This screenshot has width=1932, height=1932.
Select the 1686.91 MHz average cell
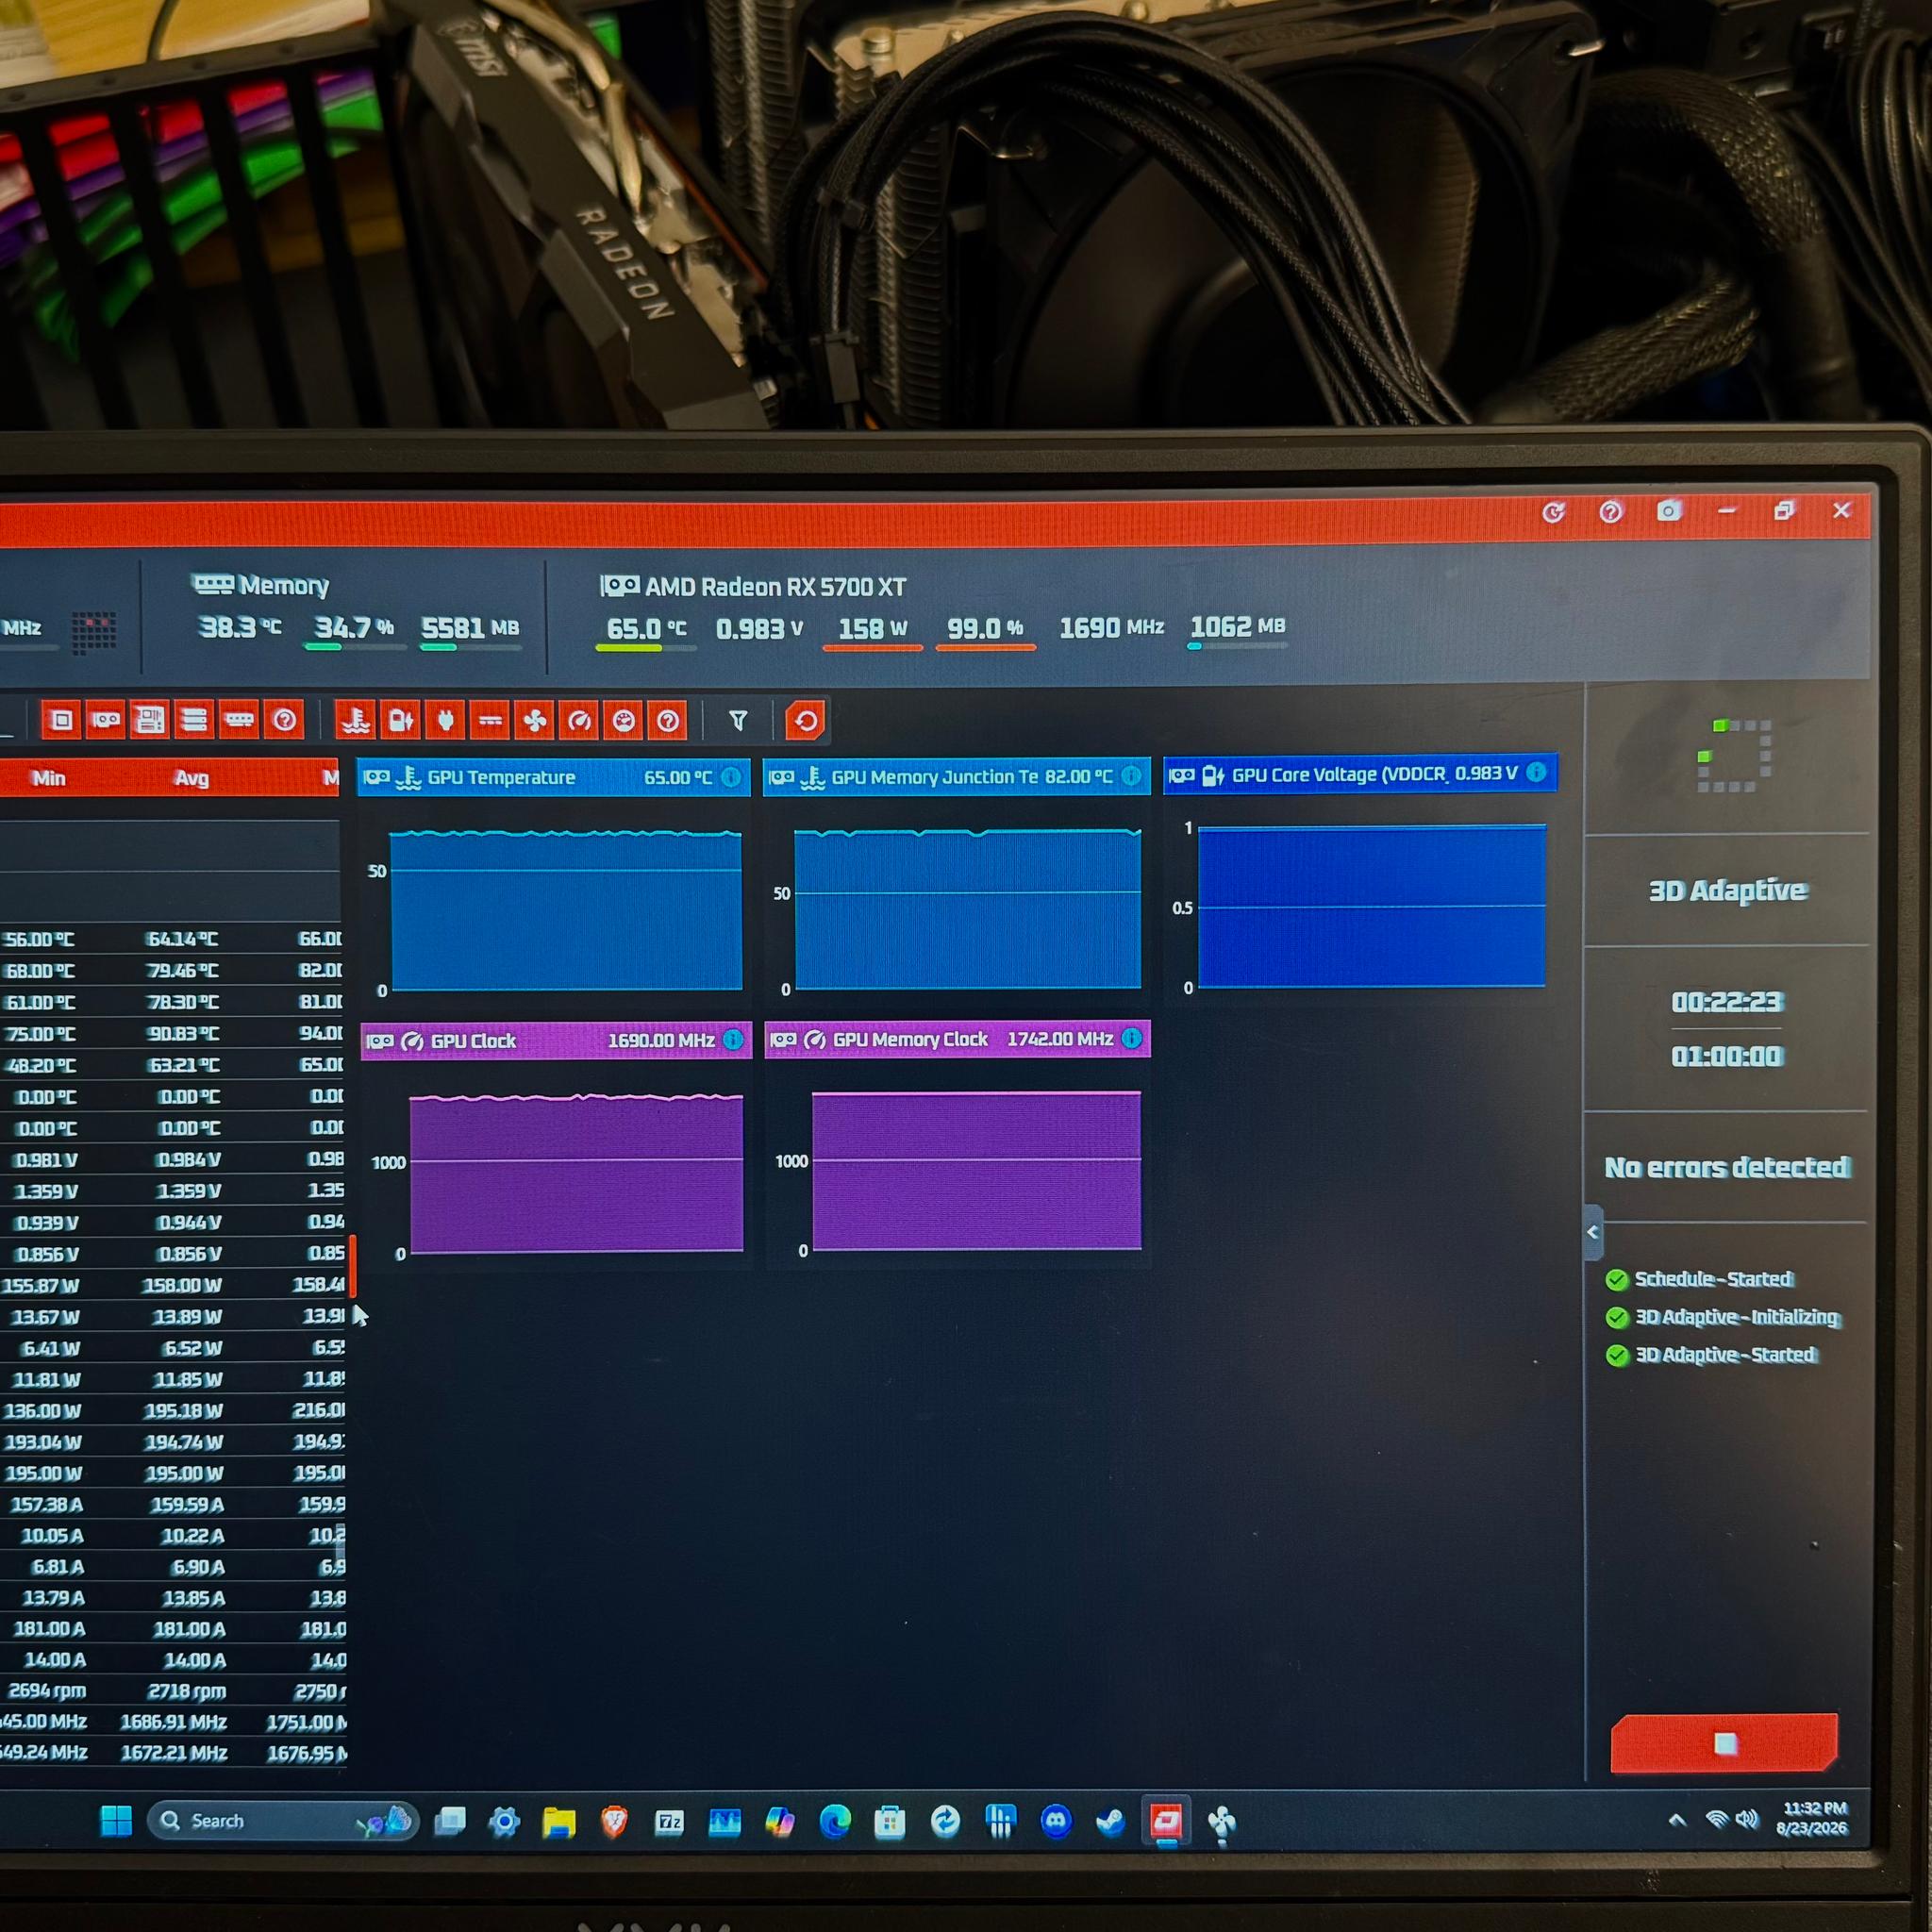coord(174,1722)
